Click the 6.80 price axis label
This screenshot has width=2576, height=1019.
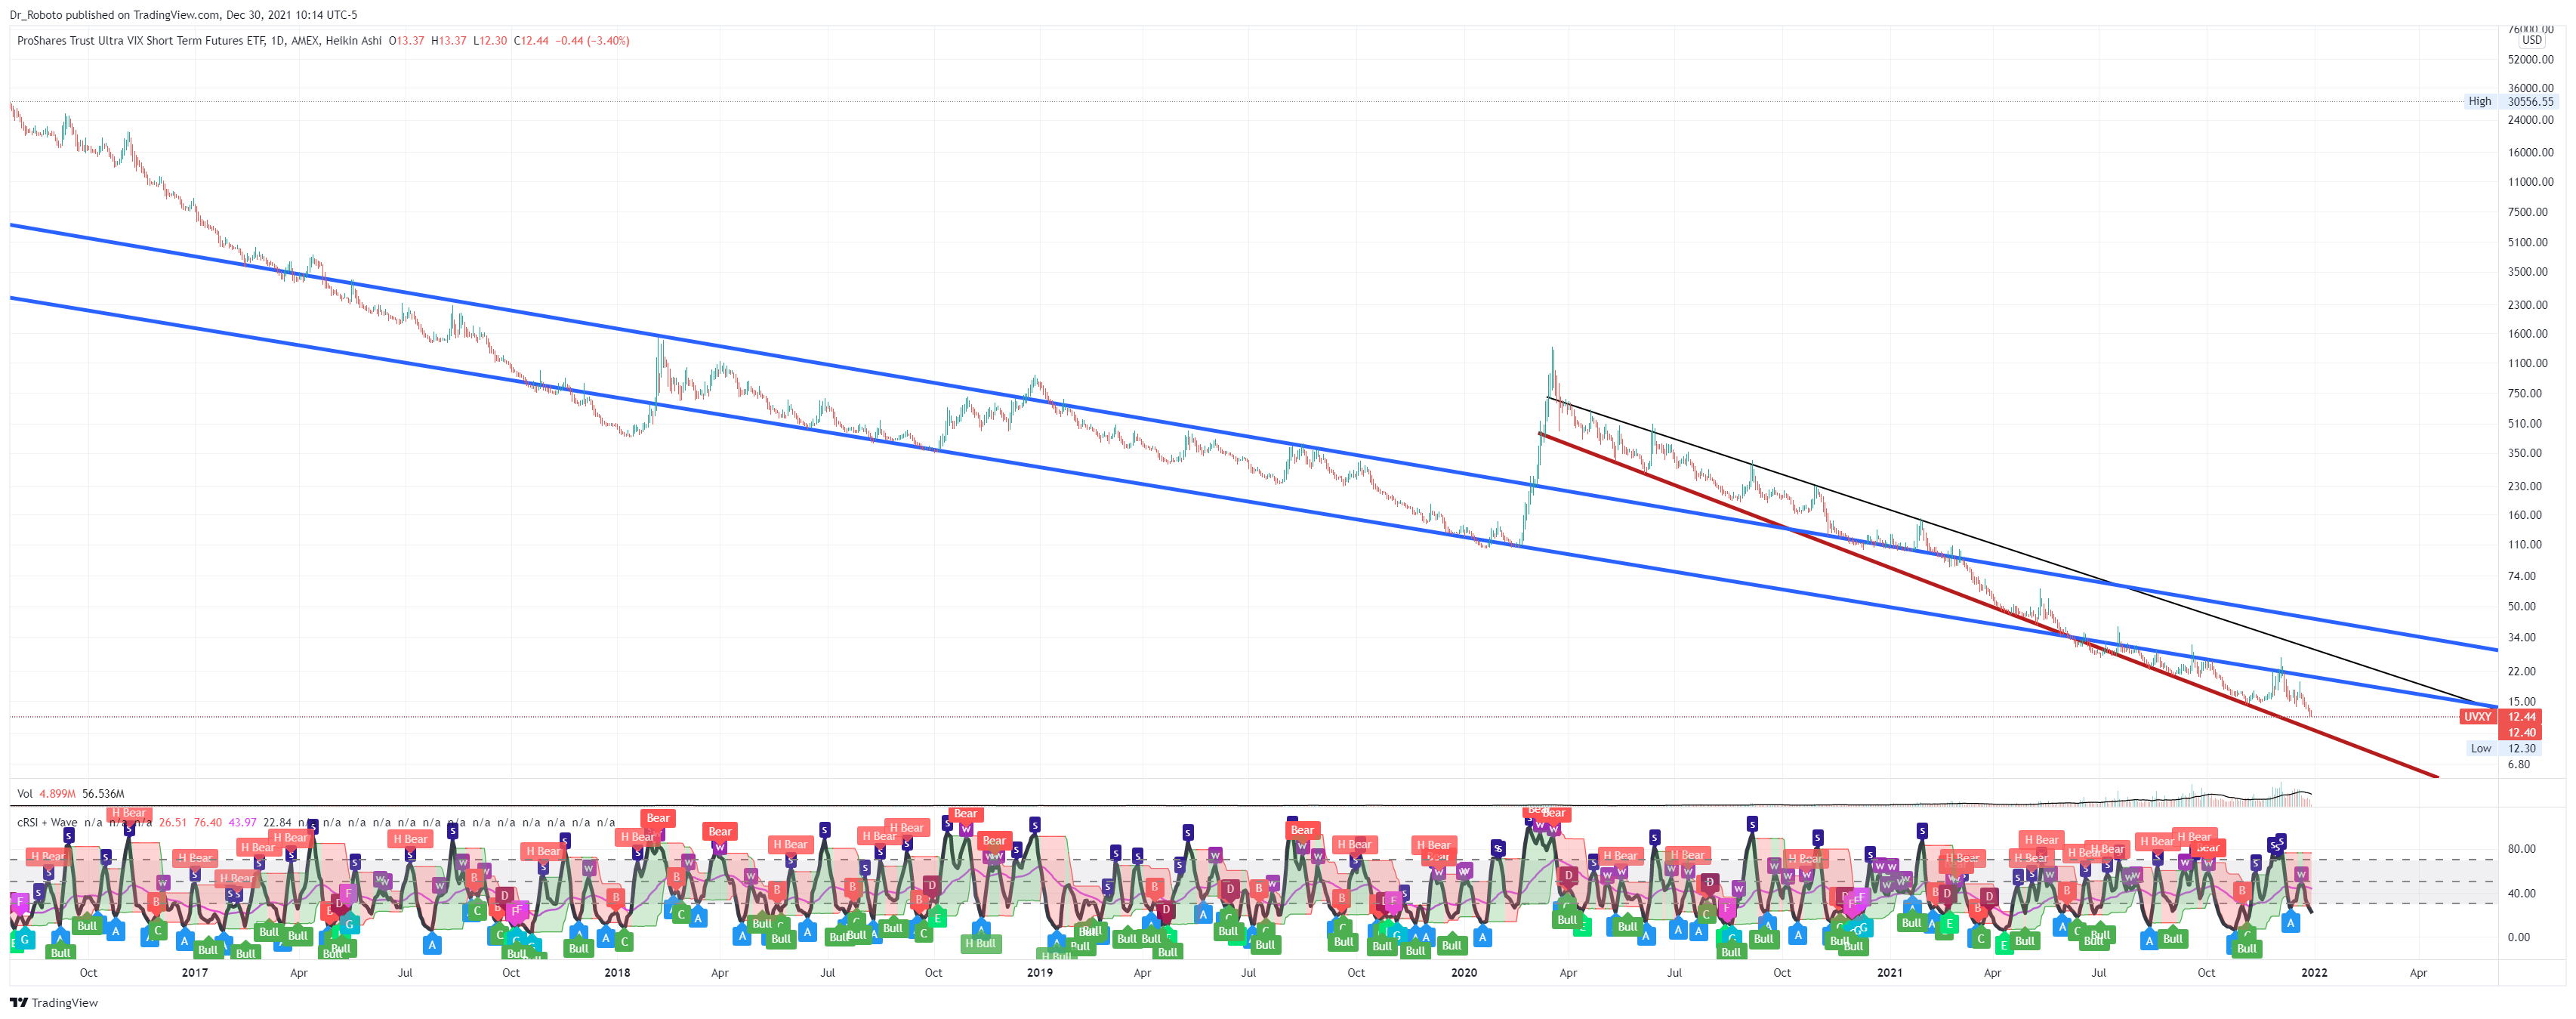click(2519, 765)
